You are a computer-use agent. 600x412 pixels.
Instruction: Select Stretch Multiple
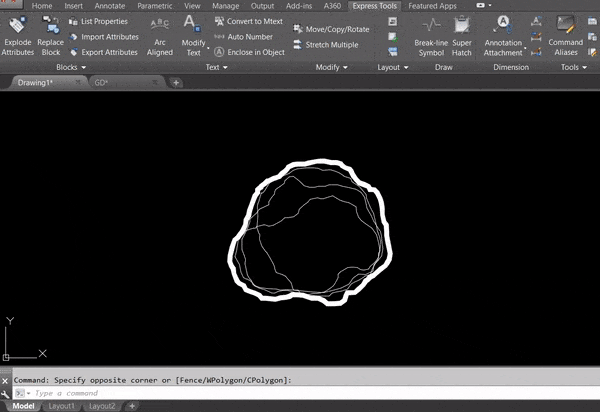[x=326, y=45]
